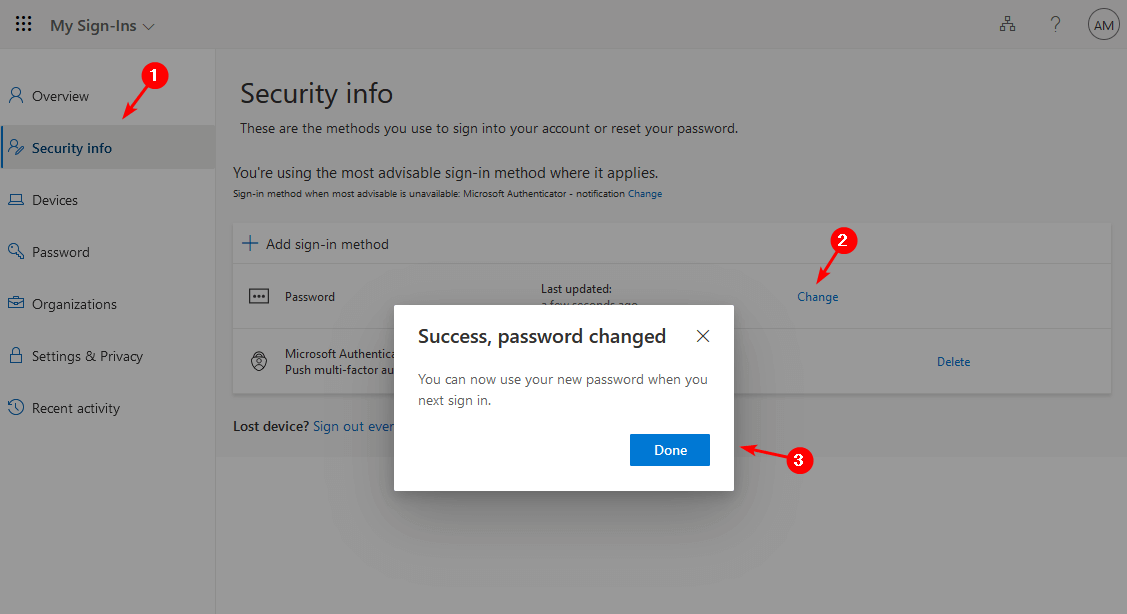Close the Success password changed dialog

(x=703, y=336)
